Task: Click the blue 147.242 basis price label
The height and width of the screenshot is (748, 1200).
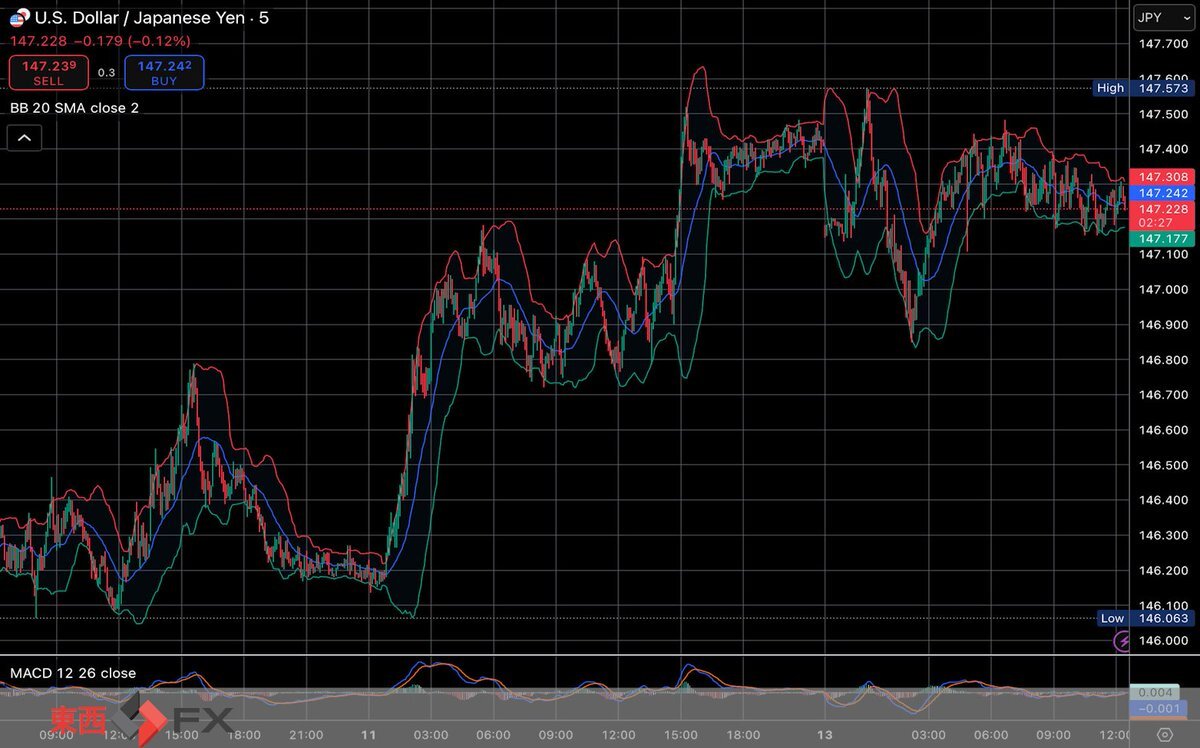Action: pos(1162,193)
